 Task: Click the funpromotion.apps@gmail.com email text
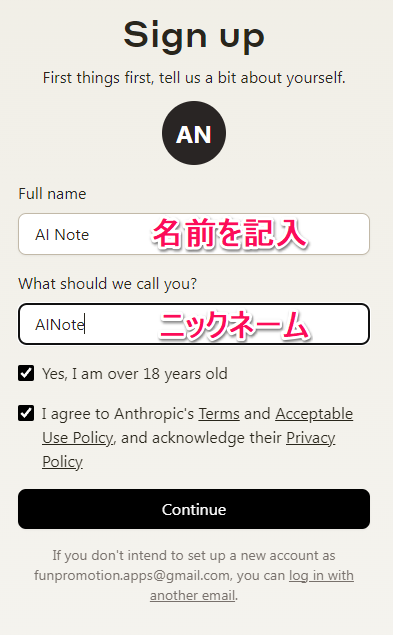click(132, 575)
